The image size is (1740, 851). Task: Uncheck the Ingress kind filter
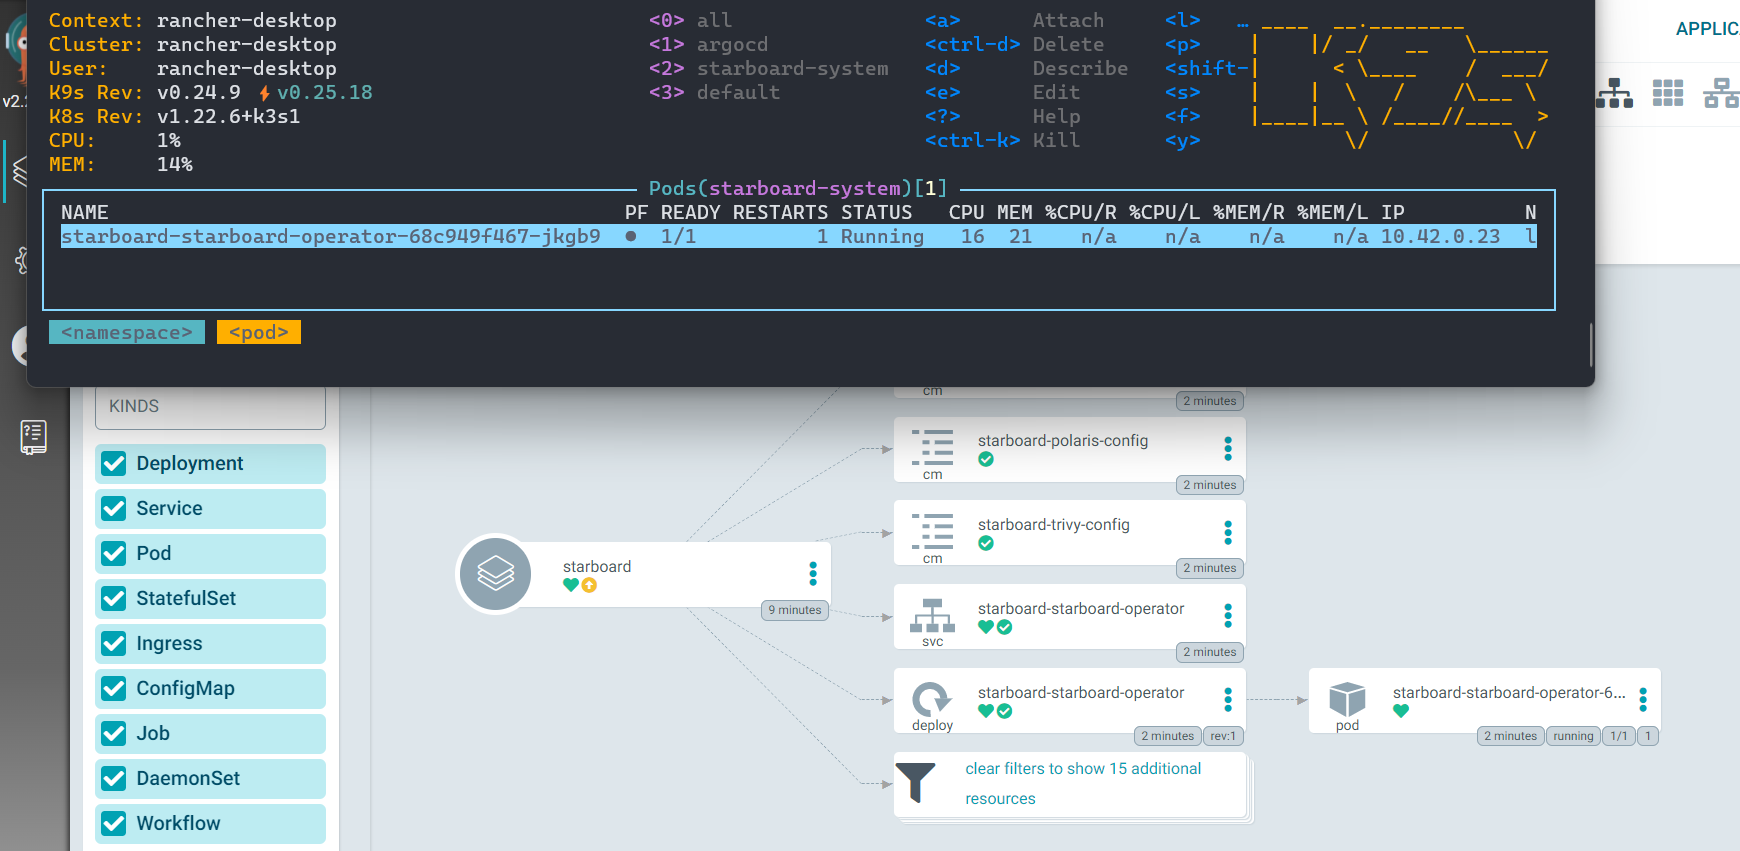tap(114, 643)
